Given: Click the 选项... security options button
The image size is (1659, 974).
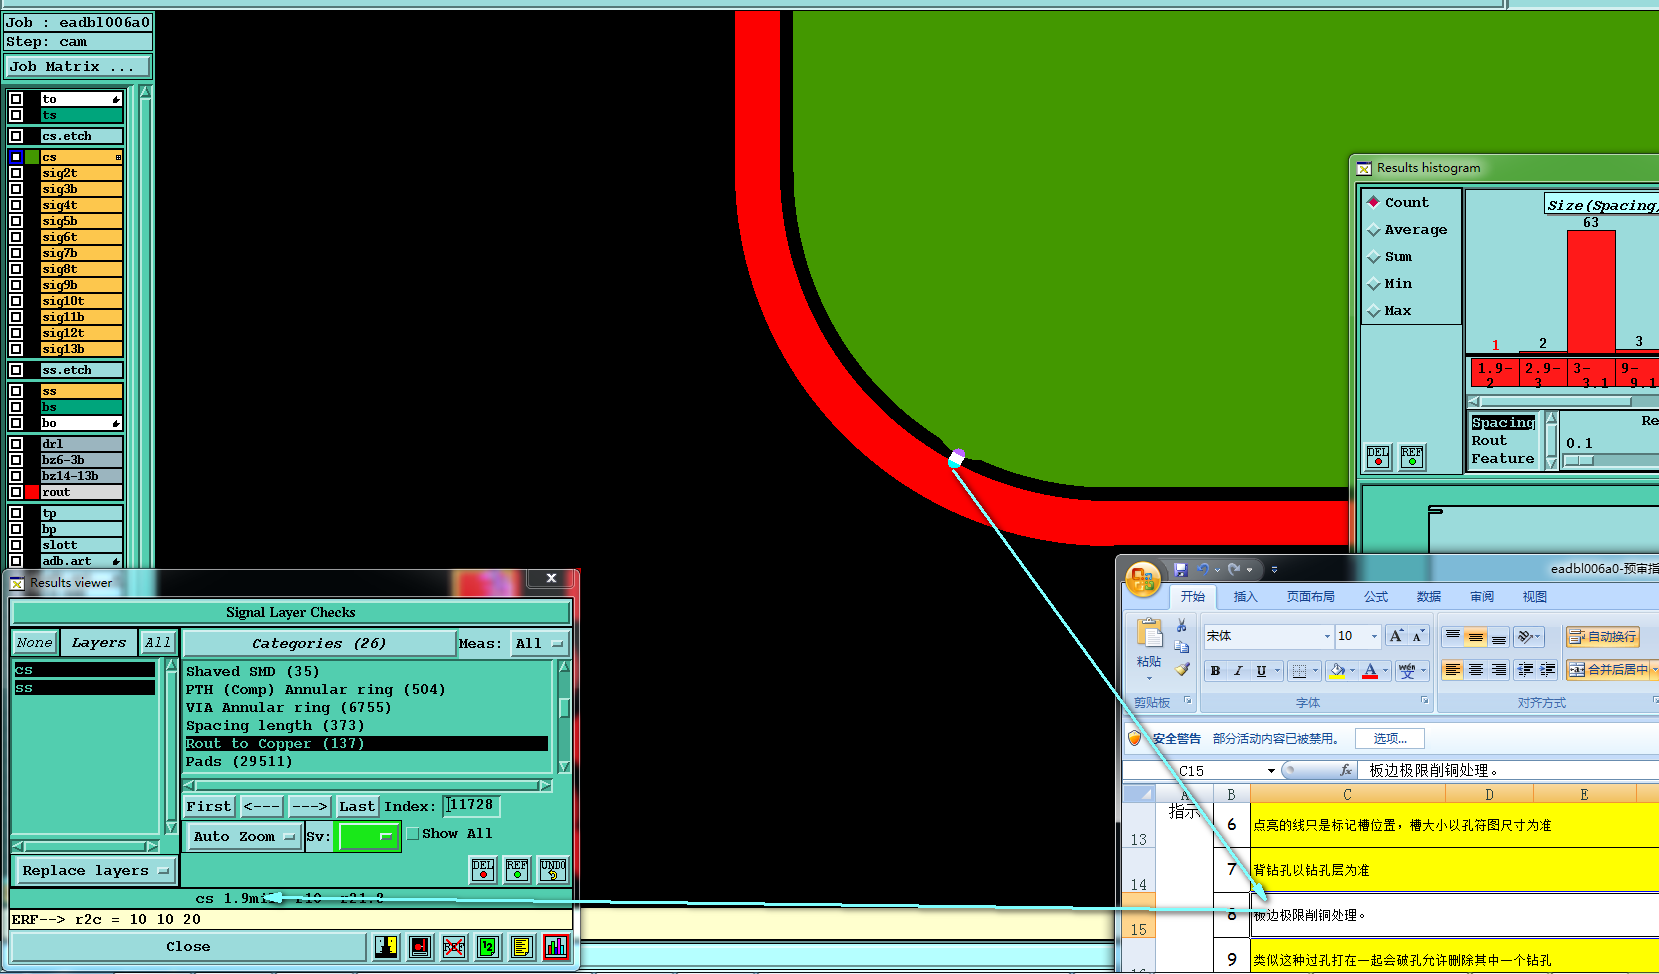Looking at the screenshot, I should coord(1390,738).
